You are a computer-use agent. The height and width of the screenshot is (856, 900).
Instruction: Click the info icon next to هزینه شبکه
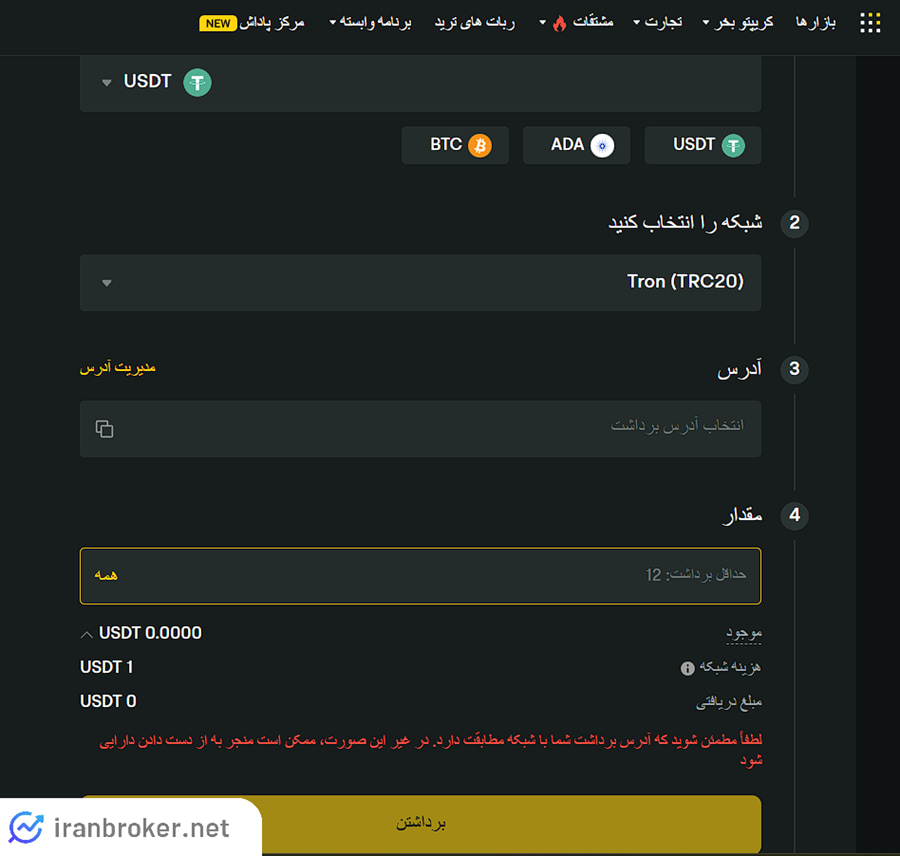click(687, 668)
